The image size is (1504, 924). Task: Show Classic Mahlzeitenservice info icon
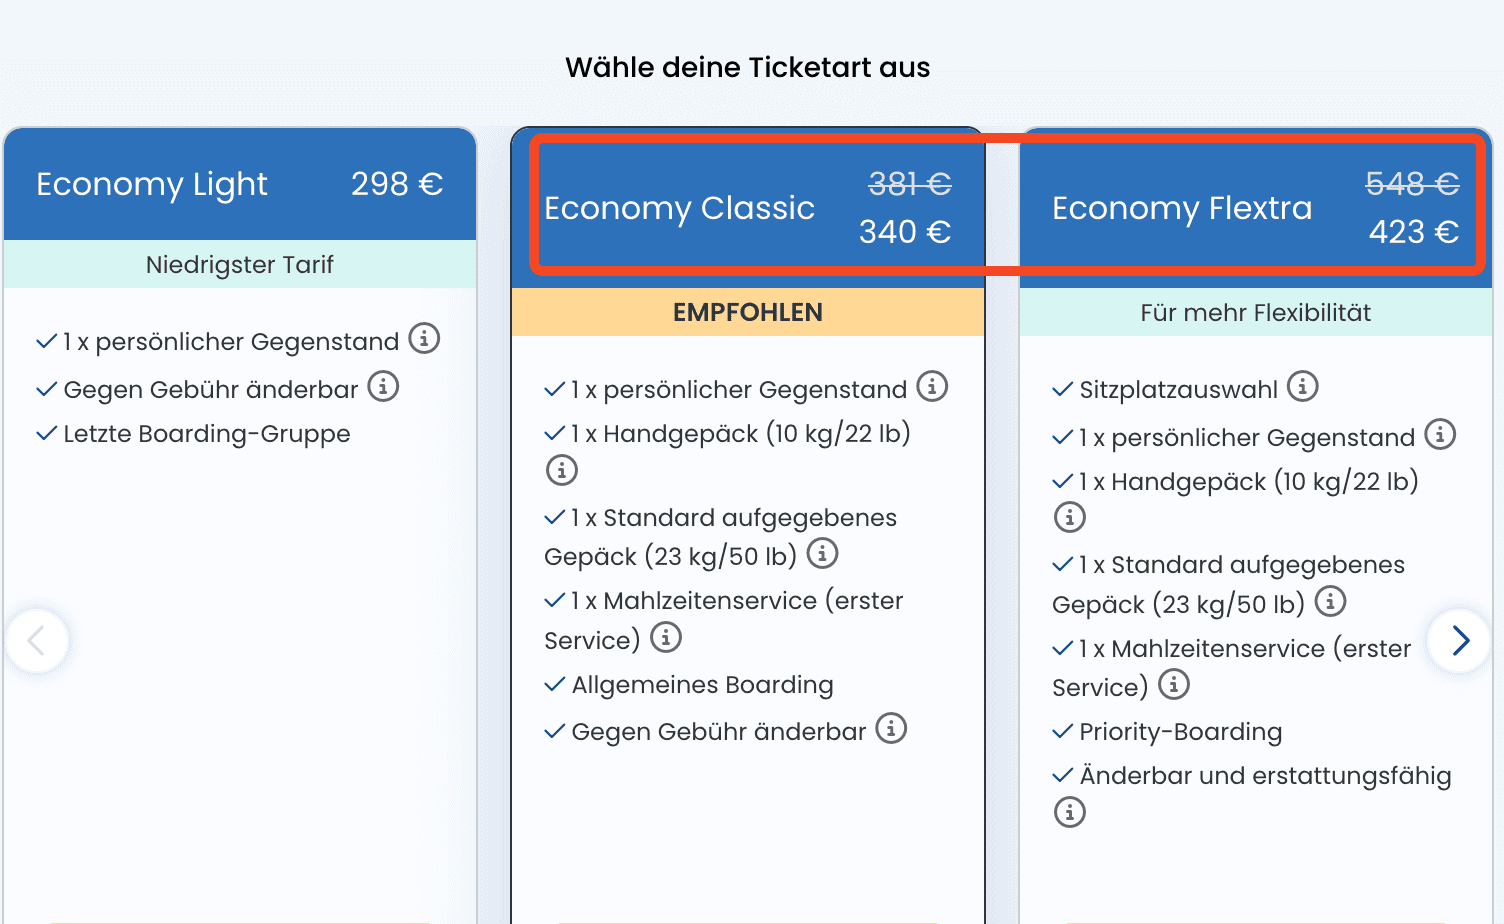pos(666,637)
